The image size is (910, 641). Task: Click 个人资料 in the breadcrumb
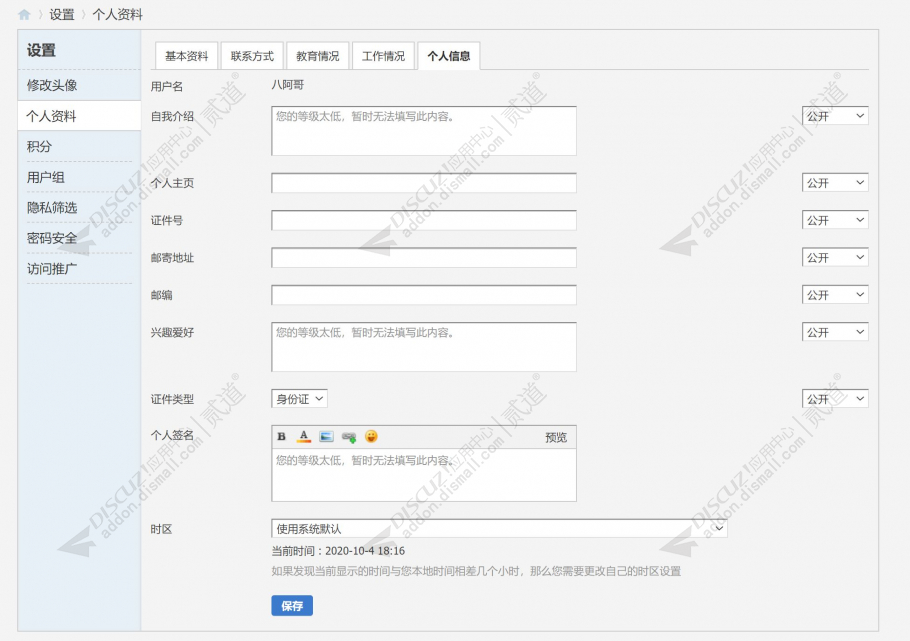click(x=117, y=15)
